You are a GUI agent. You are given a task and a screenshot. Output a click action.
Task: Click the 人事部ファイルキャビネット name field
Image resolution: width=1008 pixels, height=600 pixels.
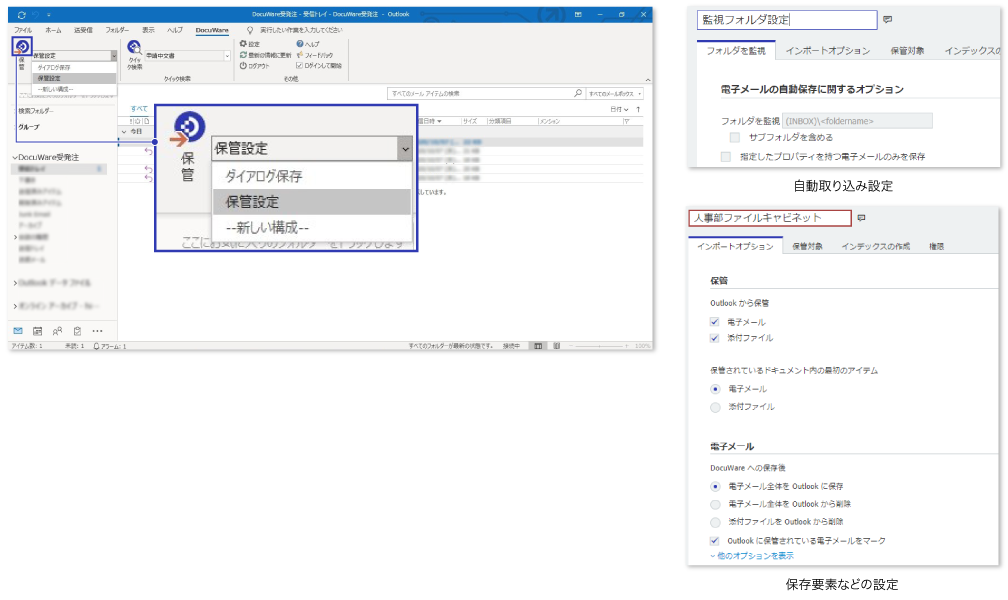(x=769, y=217)
